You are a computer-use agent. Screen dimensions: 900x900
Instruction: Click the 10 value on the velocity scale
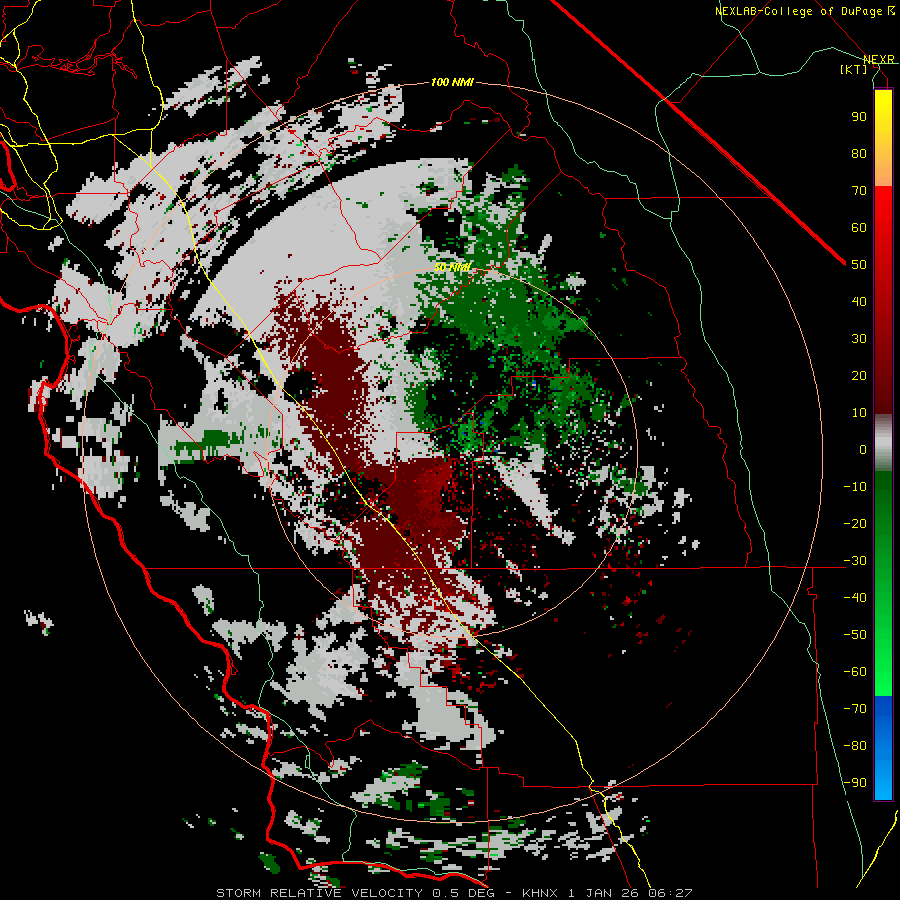[859, 413]
